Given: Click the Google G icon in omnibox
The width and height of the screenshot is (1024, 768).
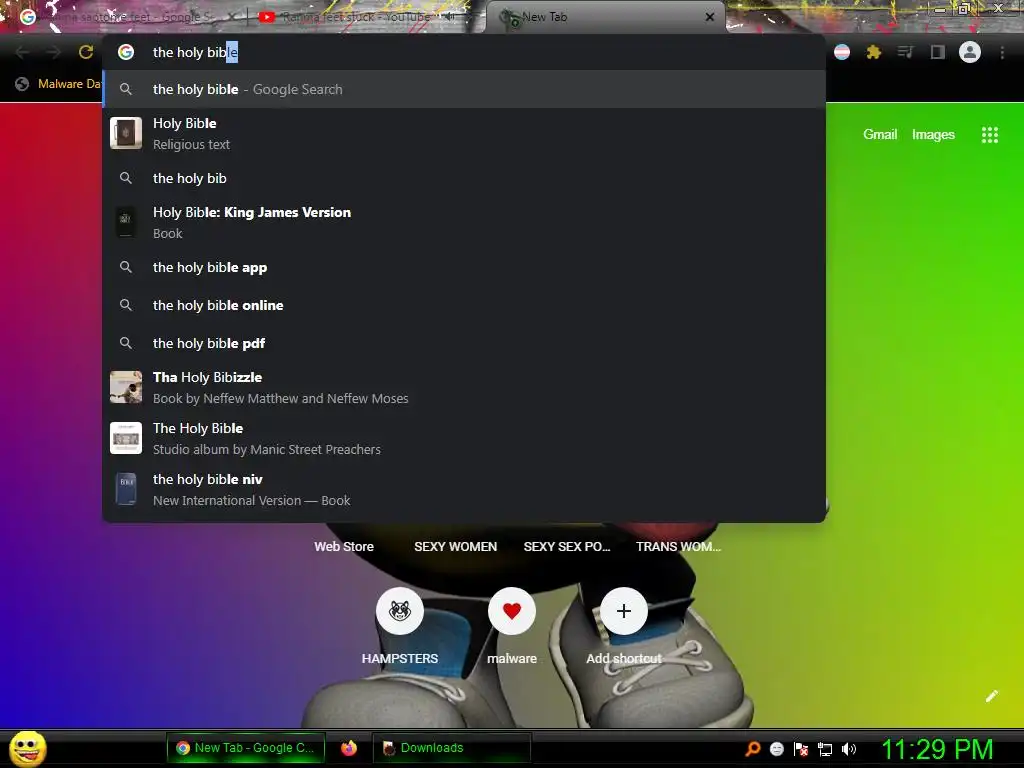Looking at the screenshot, I should point(126,52).
